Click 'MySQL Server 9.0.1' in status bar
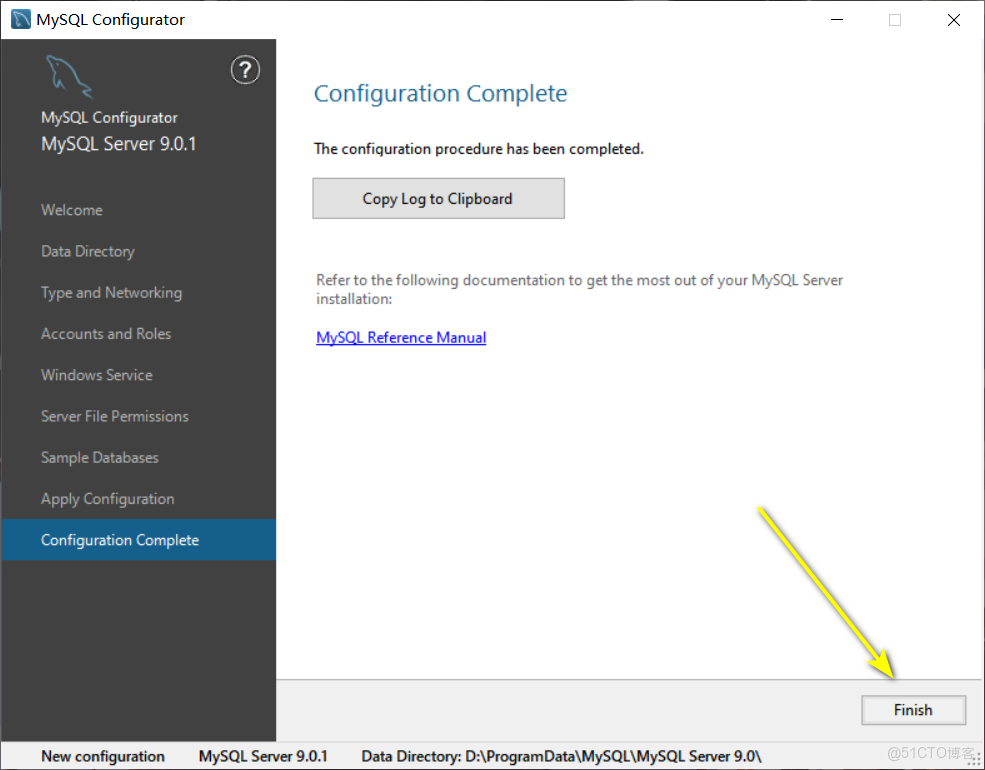This screenshot has height=770, width=985. click(x=263, y=756)
